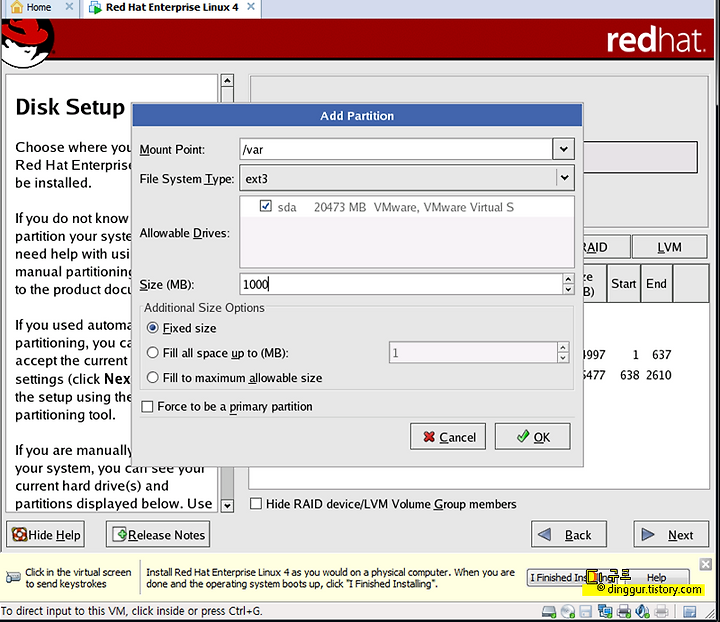
Task: Click the End column header
Action: (x=657, y=284)
